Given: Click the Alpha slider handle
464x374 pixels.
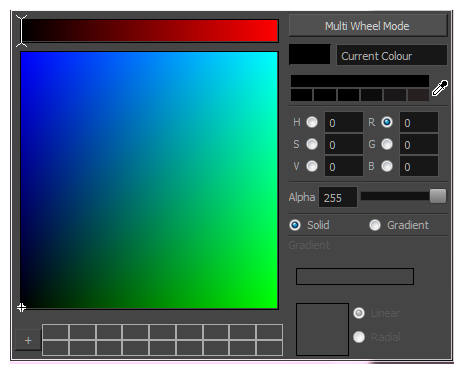Looking at the screenshot, I should (x=438, y=196).
